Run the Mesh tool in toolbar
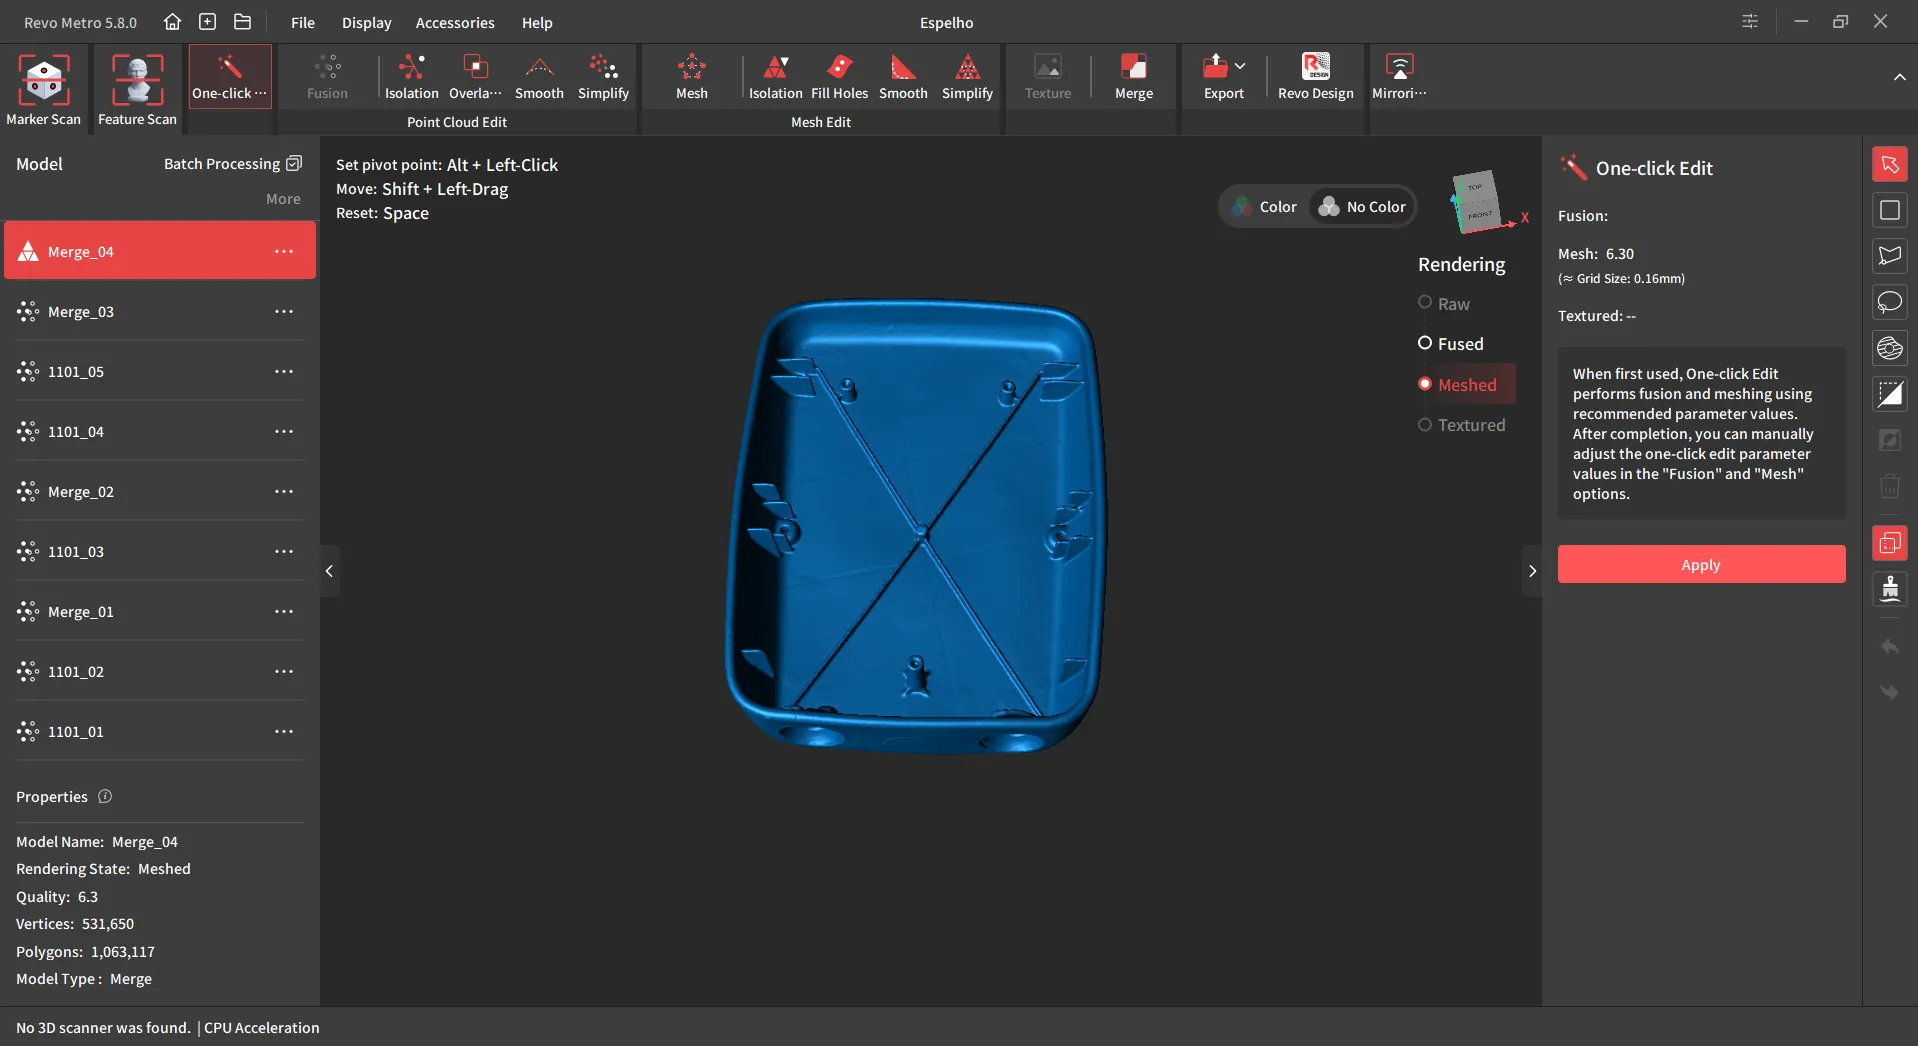 click(x=691, y=78)
